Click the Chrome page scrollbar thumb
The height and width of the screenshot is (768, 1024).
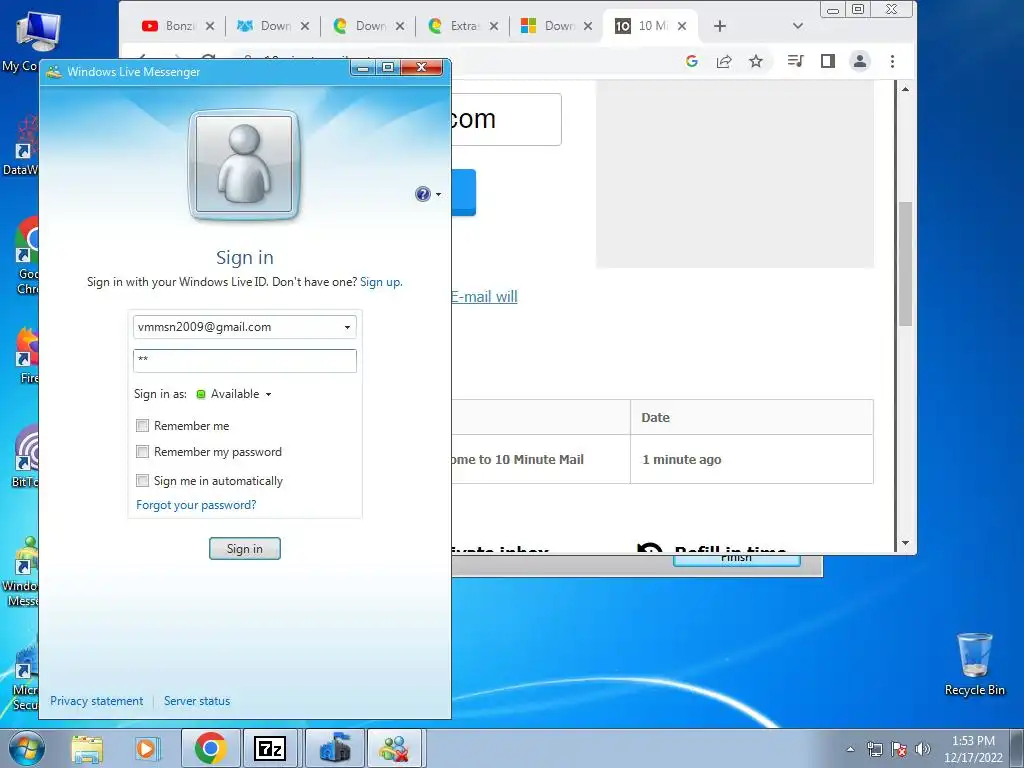click(905, 264)
